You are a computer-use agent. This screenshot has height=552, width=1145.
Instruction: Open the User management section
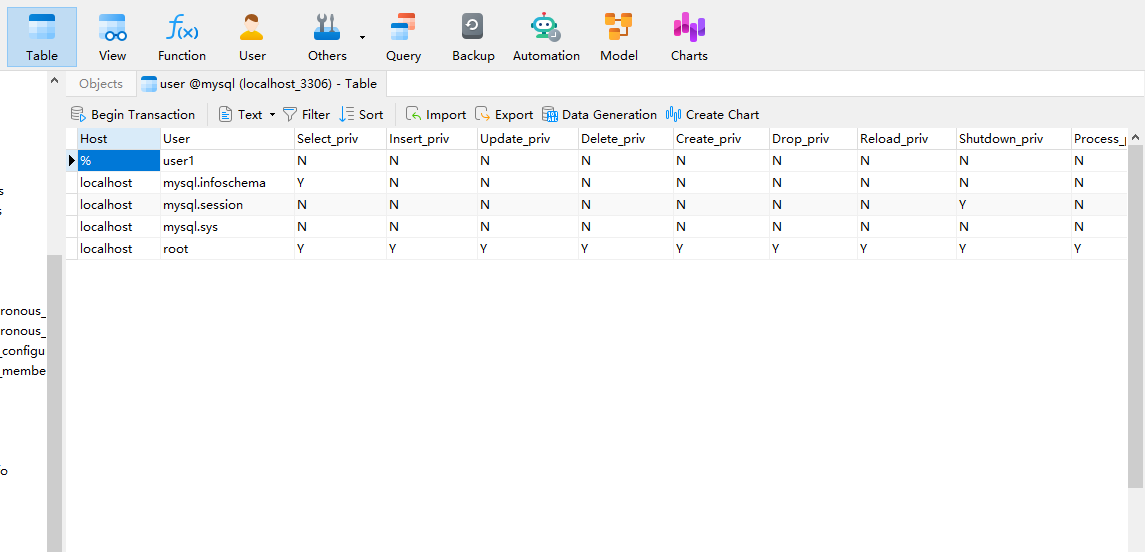(x=252, y=37)
